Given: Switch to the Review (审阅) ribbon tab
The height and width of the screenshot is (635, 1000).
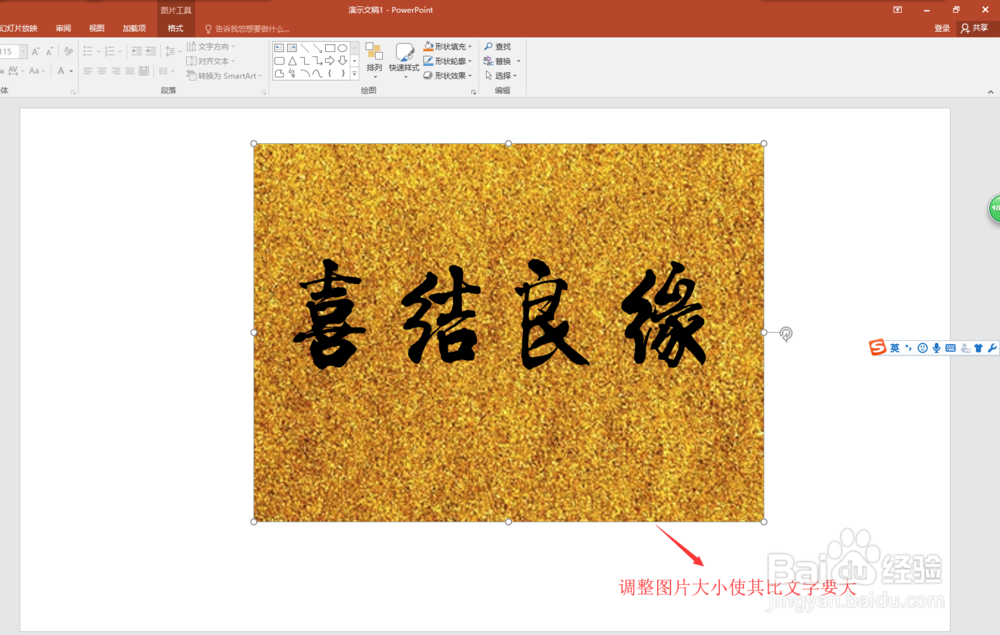Looking at the screenshot, I should pyautogui.click(x=62, y=27).
